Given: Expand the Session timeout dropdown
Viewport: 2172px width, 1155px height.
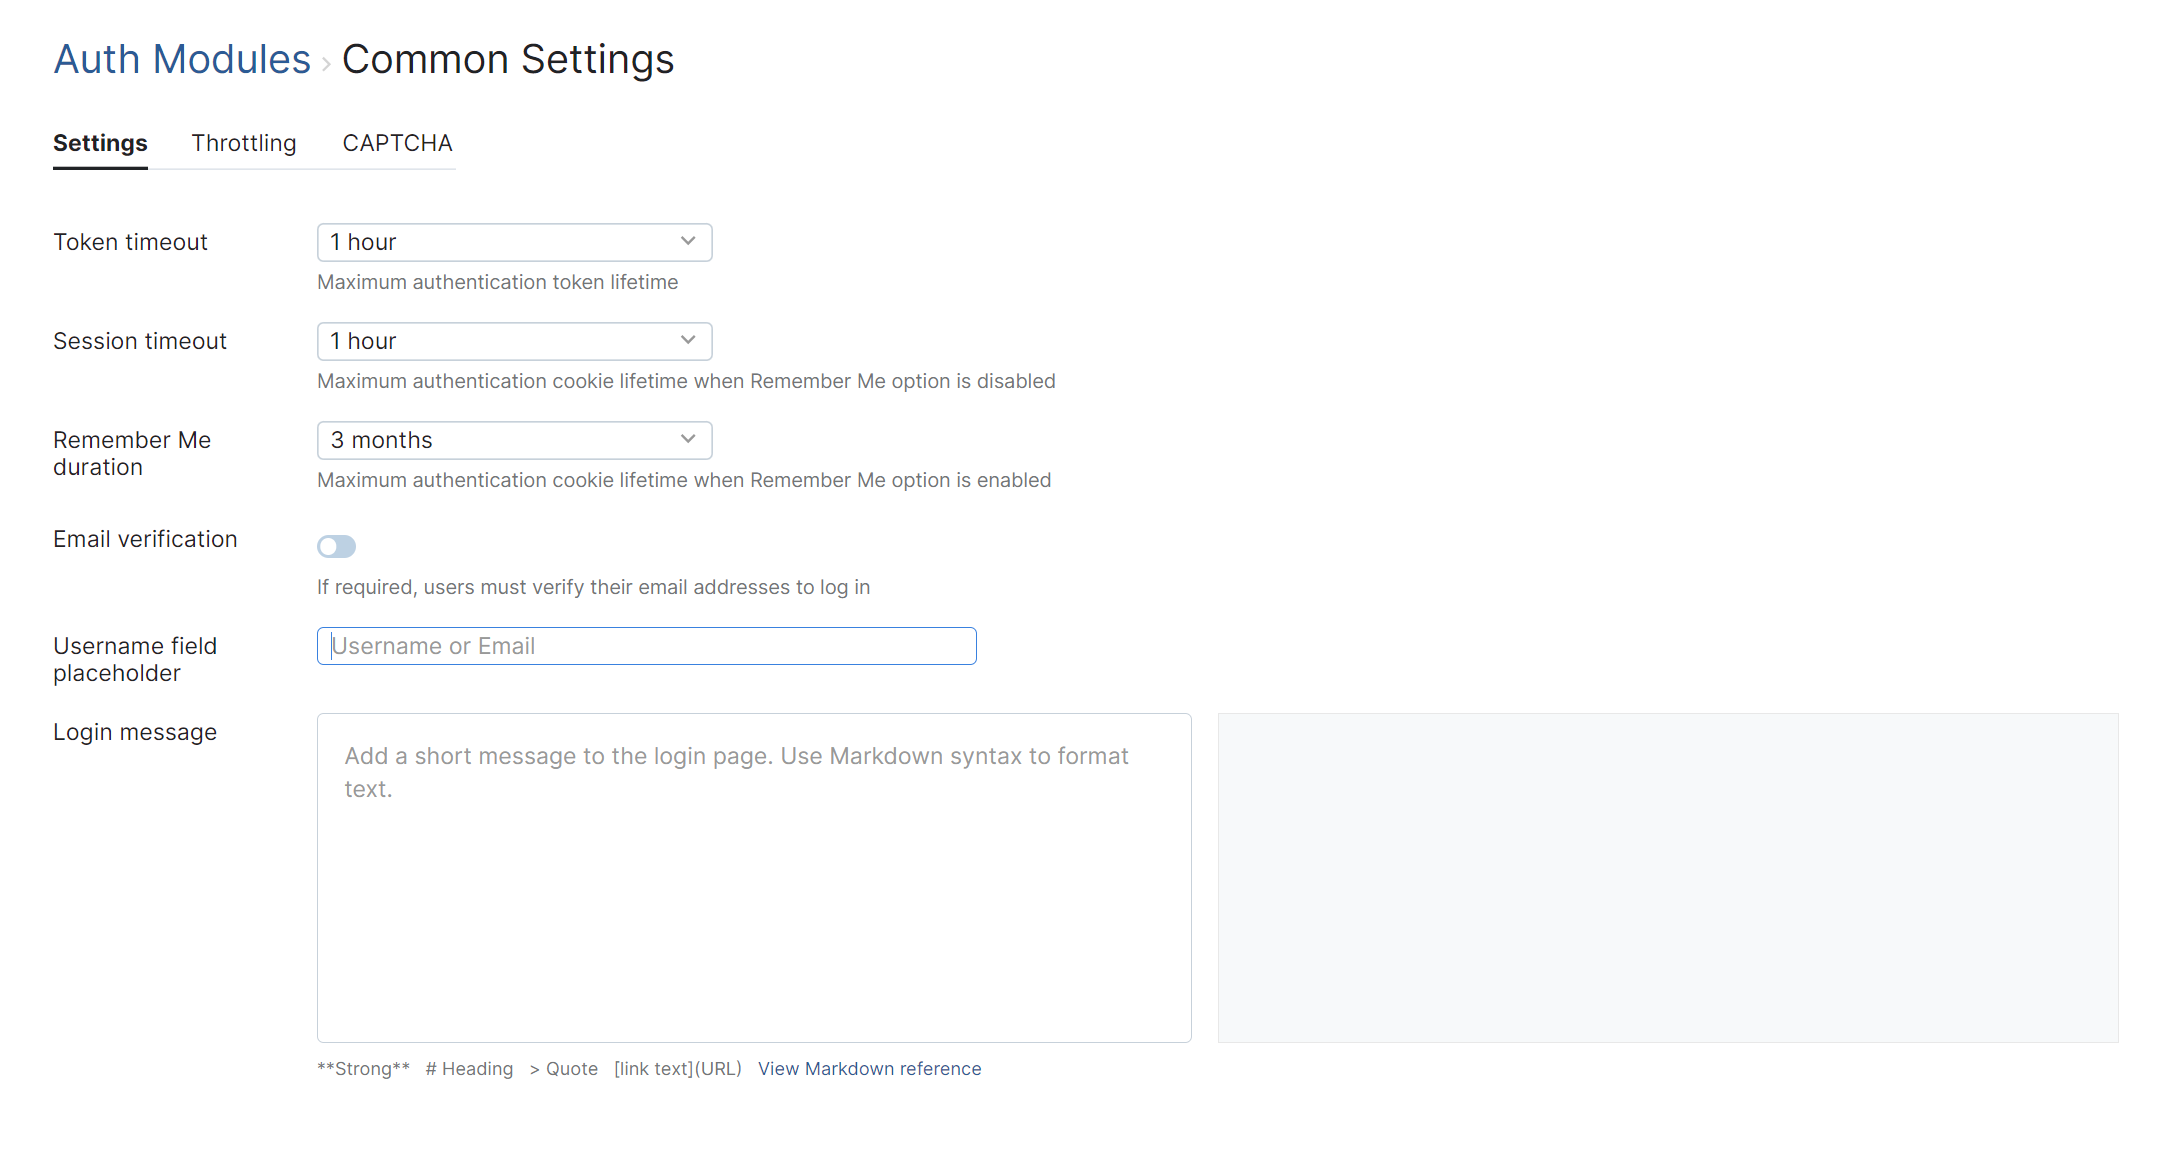Looking at the screenshot, I should pos(514,341).
